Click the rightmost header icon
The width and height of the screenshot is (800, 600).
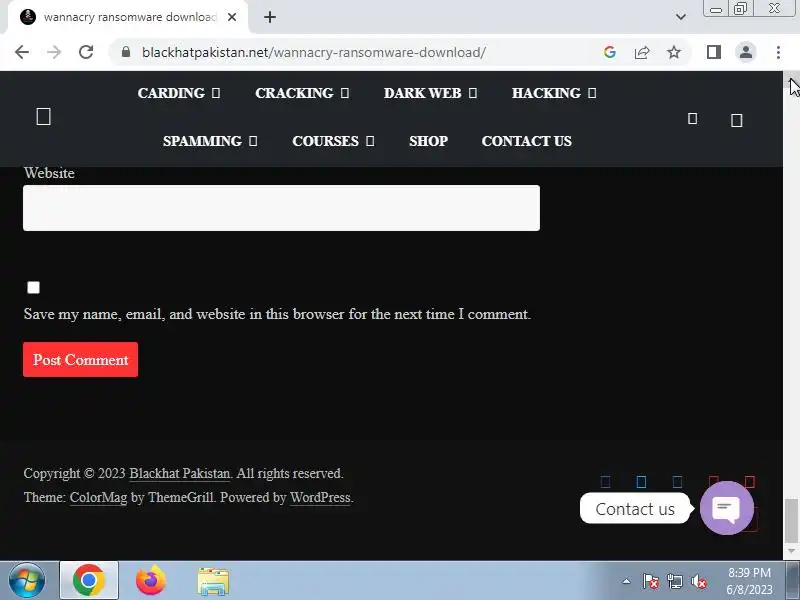(736, 120)
